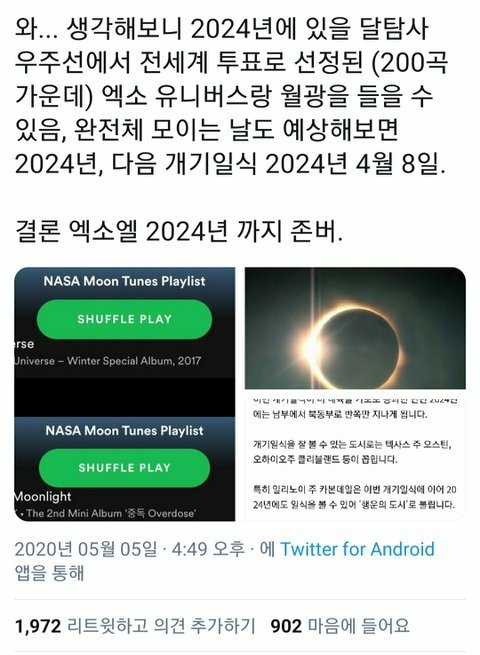The height and width of the screenshot is (655, 480).
Task: Tap the upper SHUFFLE PLAY green button
Action: 124,319
